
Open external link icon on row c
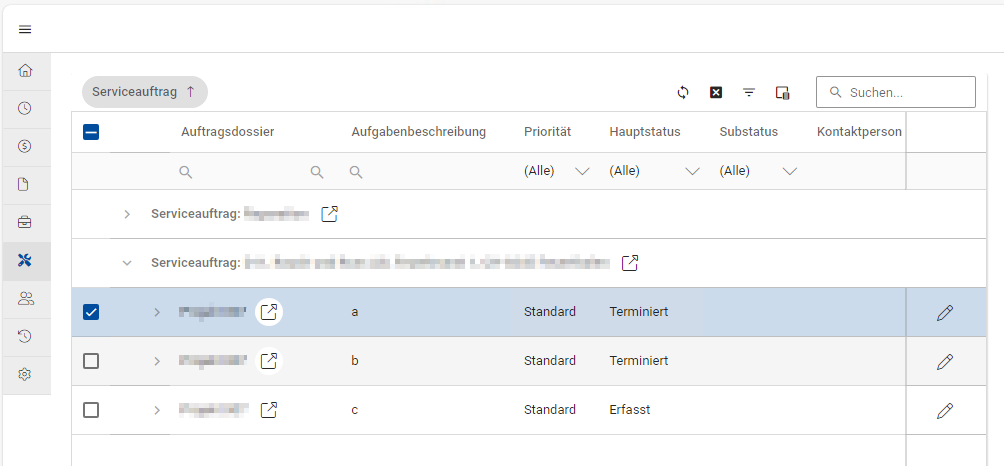tap(269, 409)
